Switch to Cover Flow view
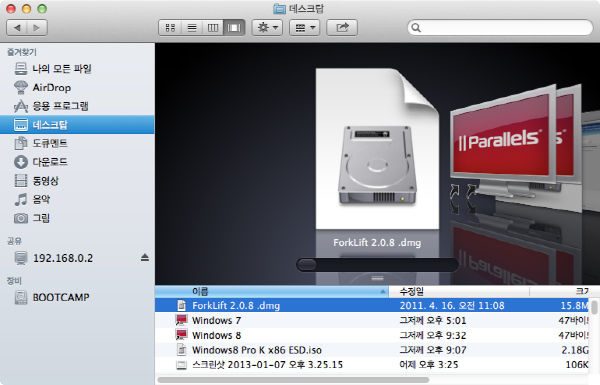600x385 pixels. 234,28
